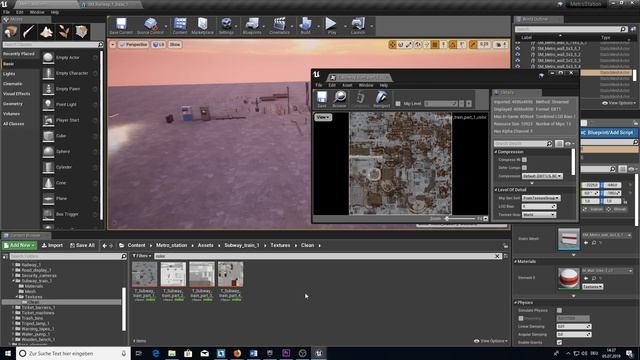
Task: Click Blueprint/Add Script button
Action: click(608, 133)
